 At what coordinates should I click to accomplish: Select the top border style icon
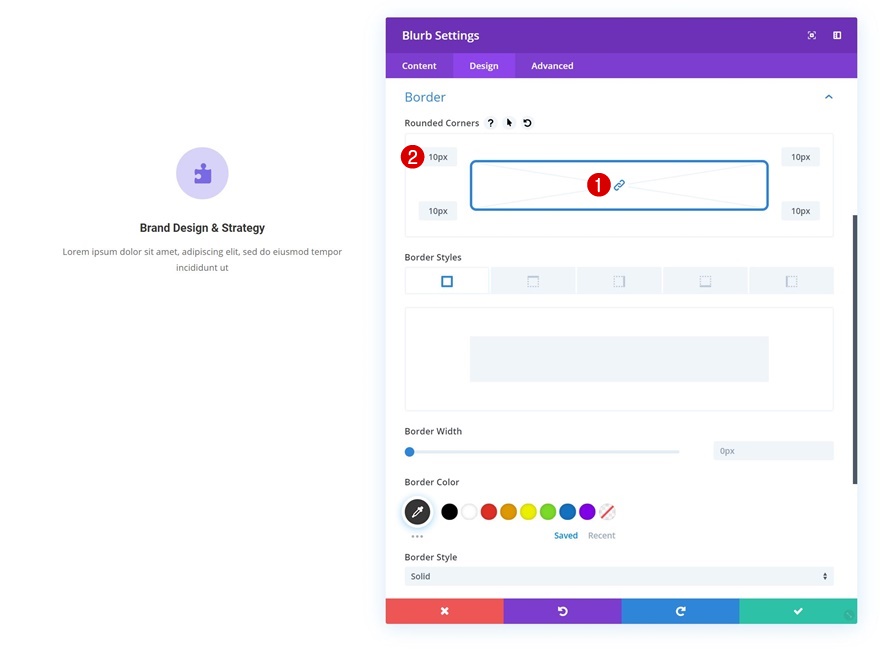coord(533,281)
